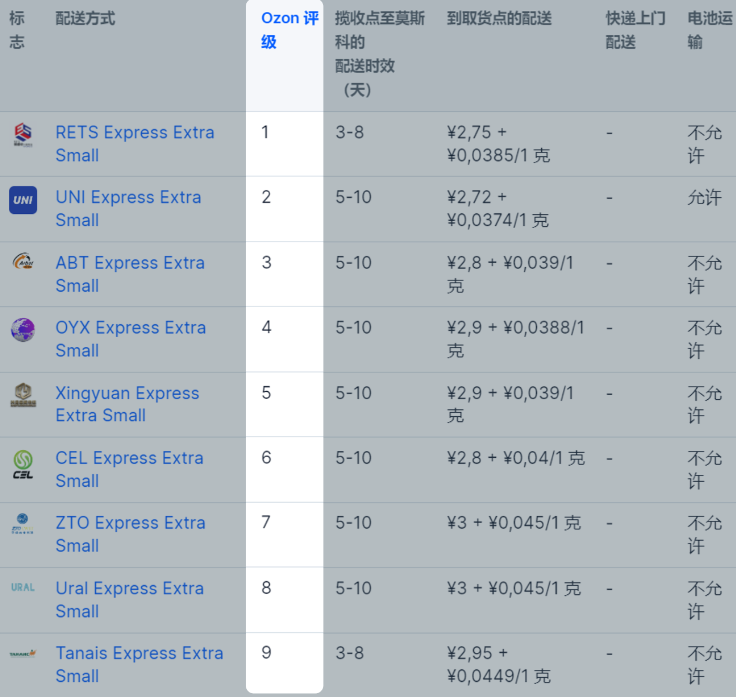Click price ¥2,75 + ¥0,0385/1 克

[x=498, y=144]
